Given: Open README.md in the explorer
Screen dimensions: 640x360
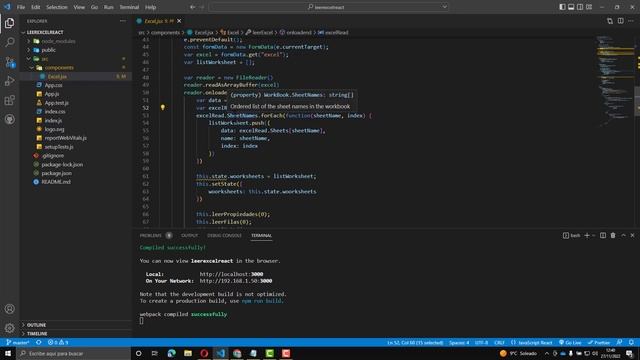Looking at the screenshot, I should (x=56, y=182).
